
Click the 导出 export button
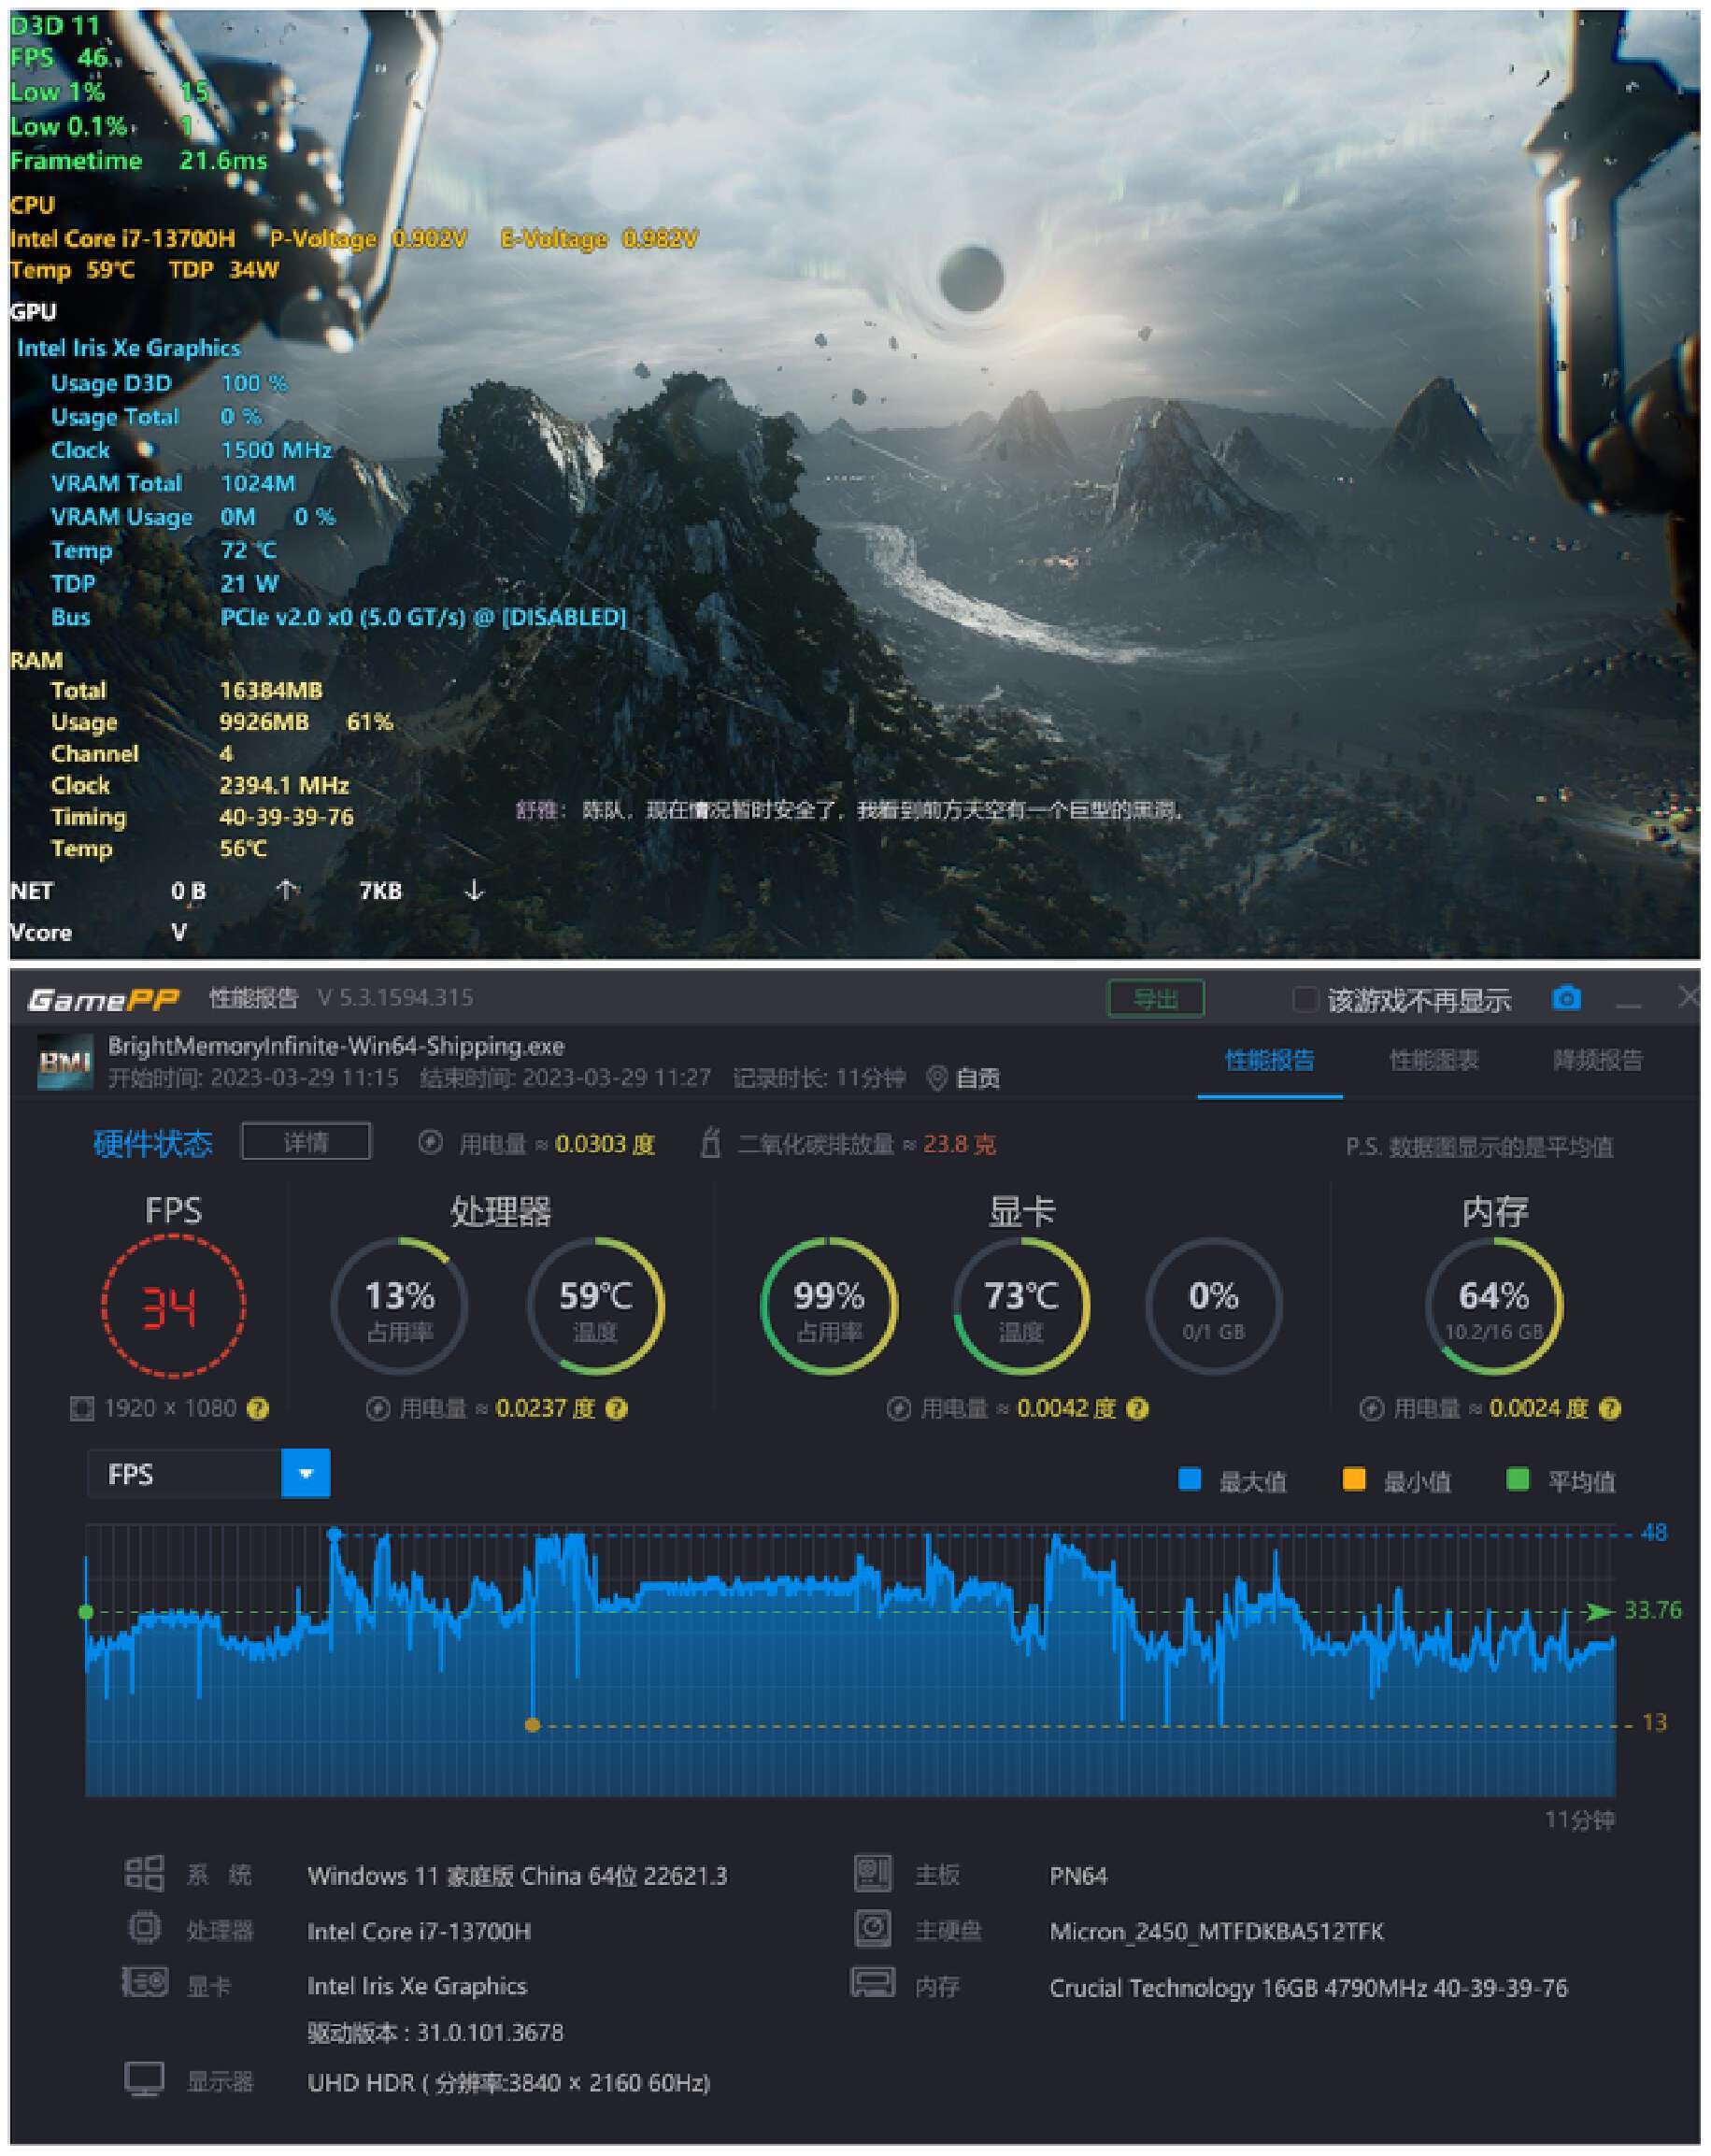pyautogui.click(x=1156, y=998)
